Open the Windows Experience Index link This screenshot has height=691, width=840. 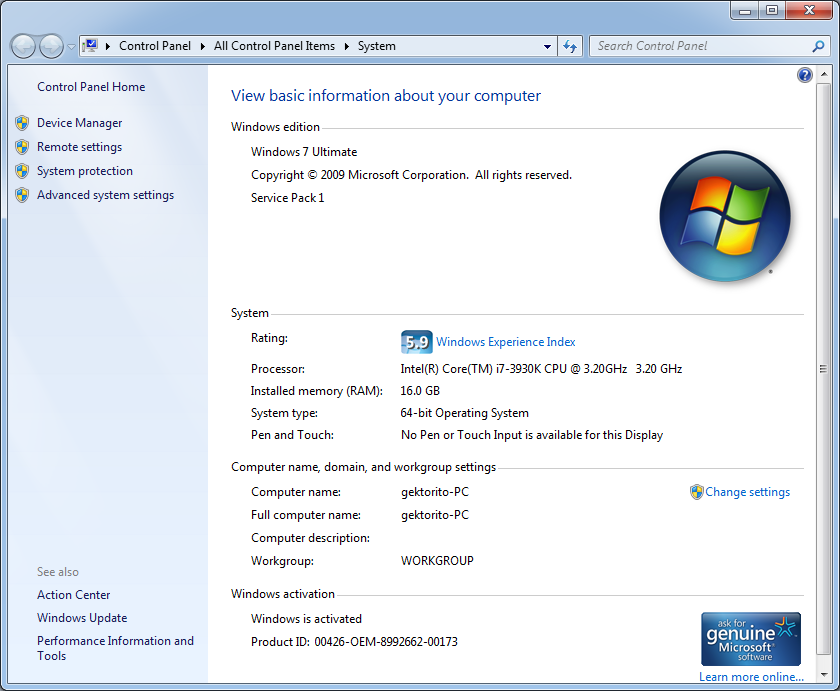pos(505,342)
